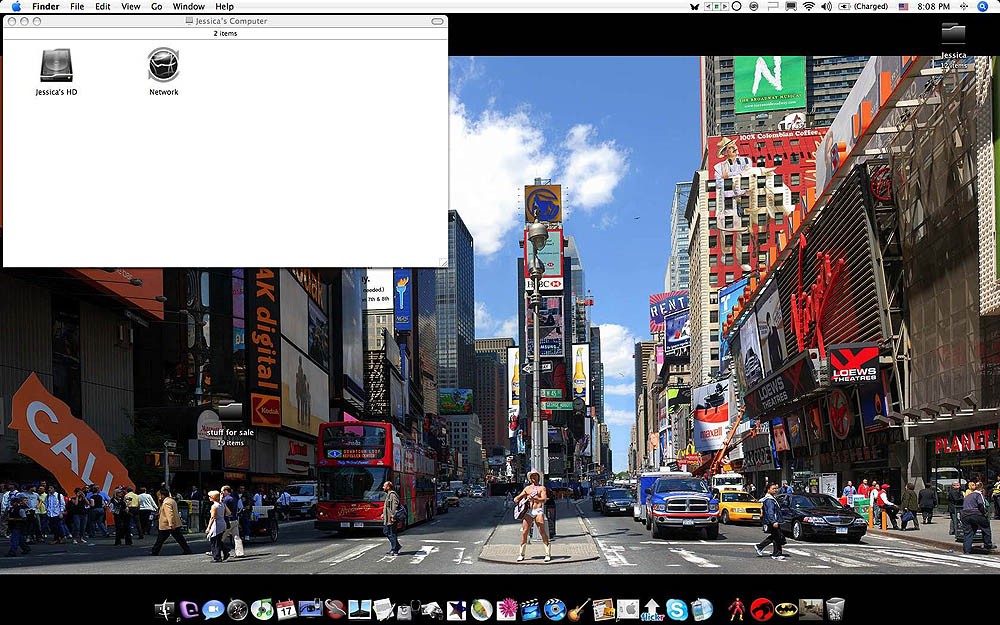The height and width of the screenshot is (625, 1000).
Task: Open the Go menu
Action: click(157, 6)
